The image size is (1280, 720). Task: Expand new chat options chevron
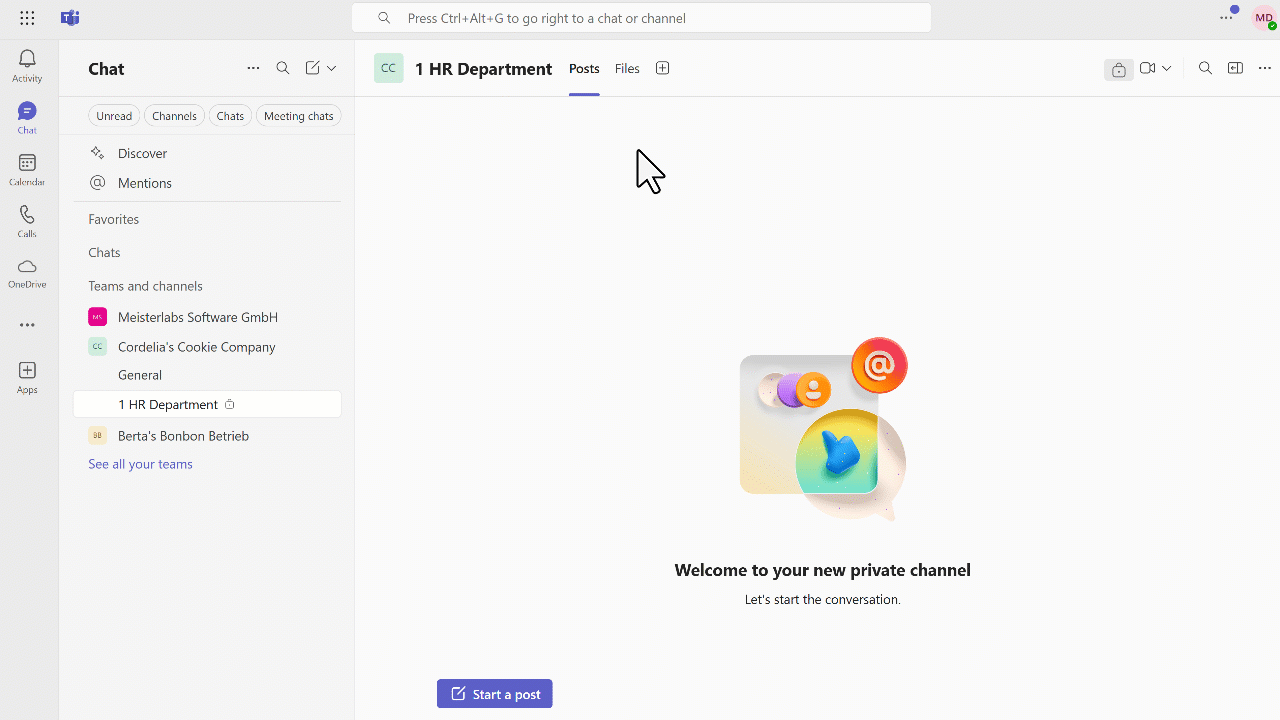(x=331, y=68)
